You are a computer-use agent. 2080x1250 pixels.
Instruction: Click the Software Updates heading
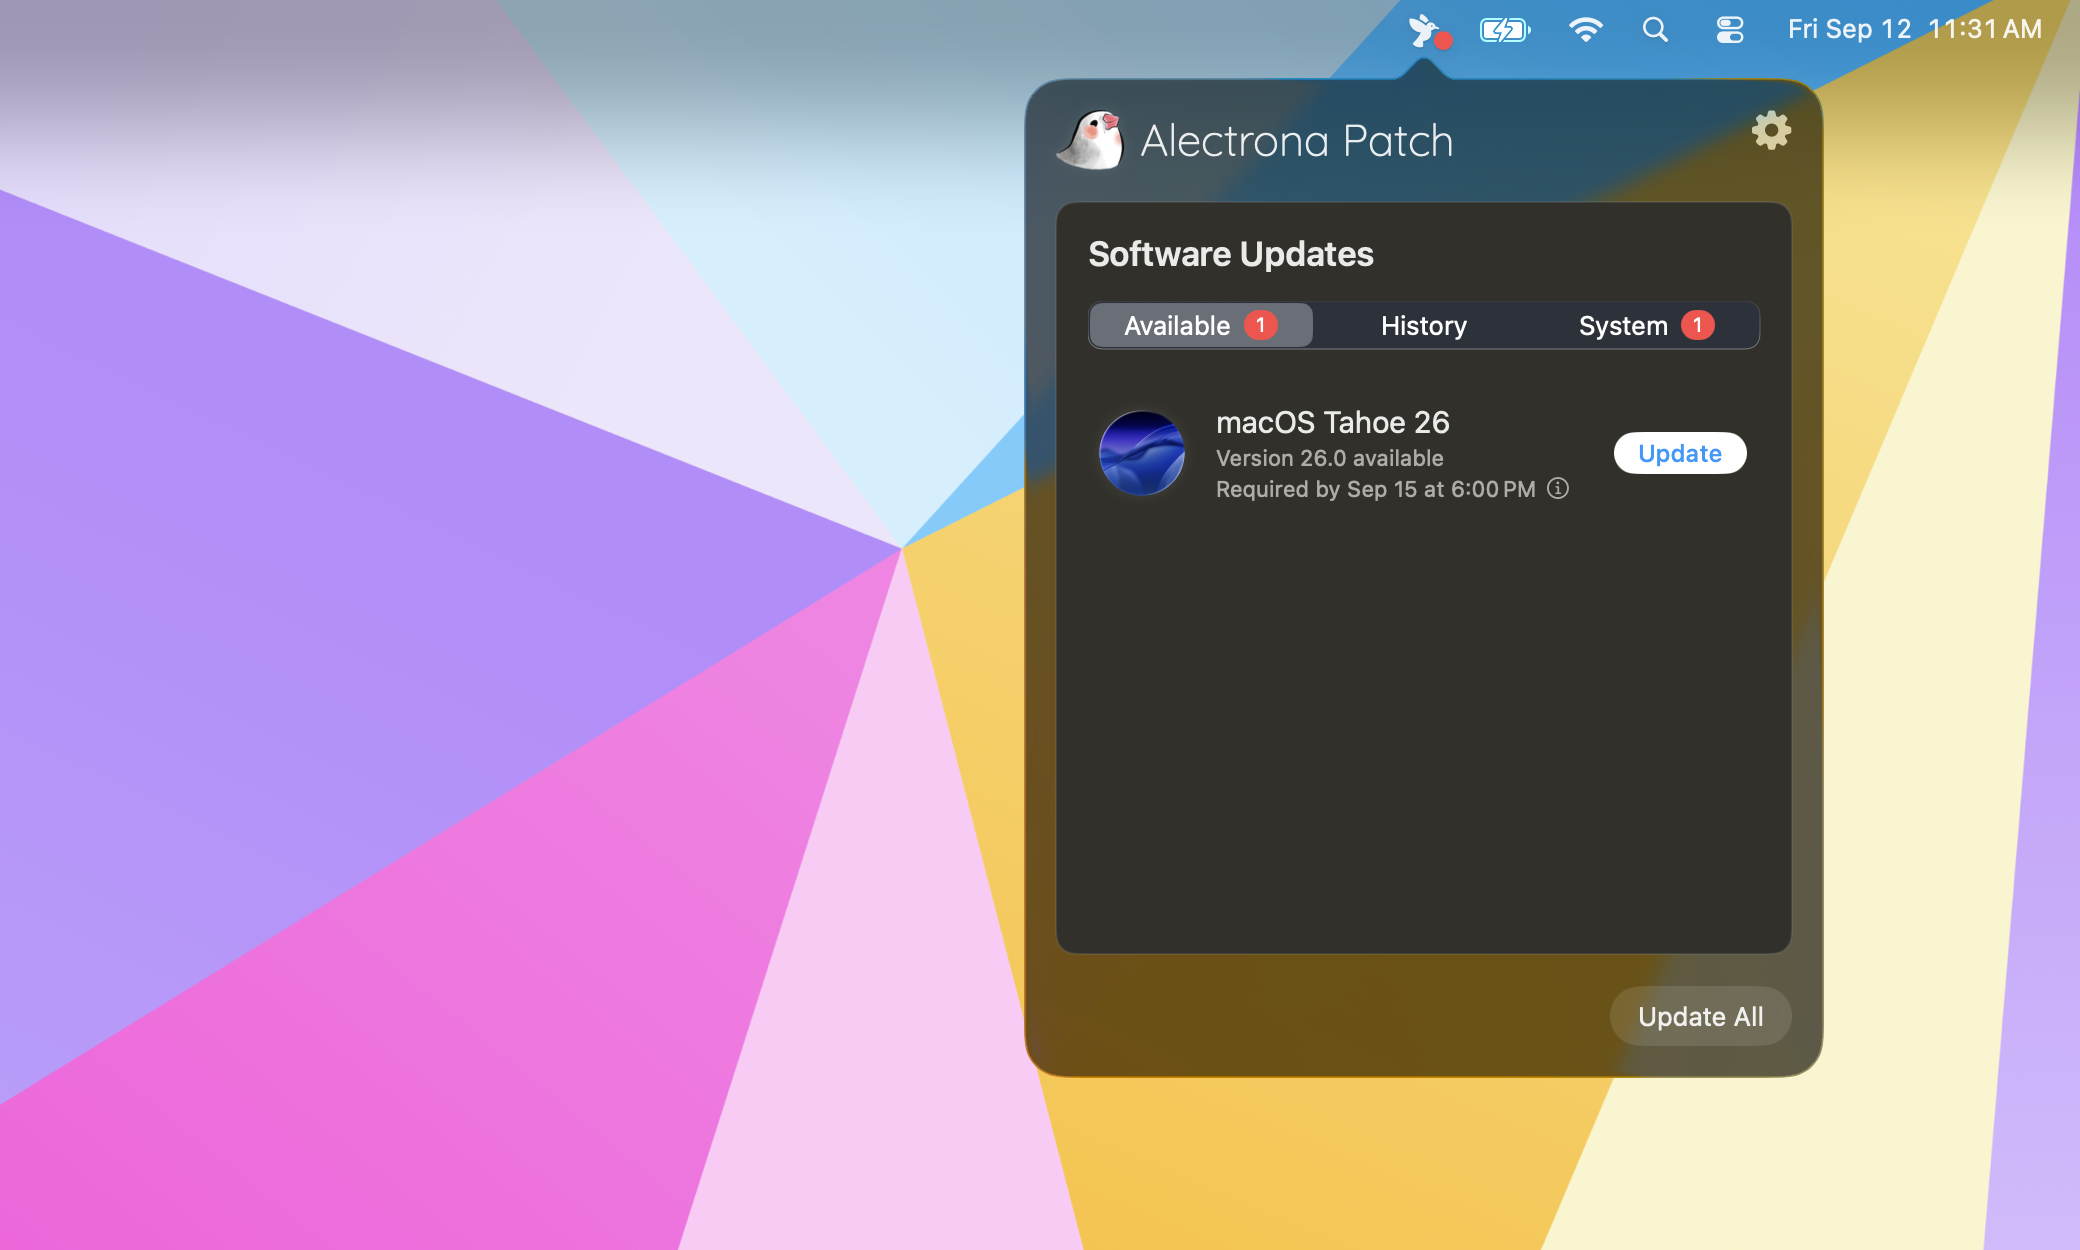coord(1231,254)
